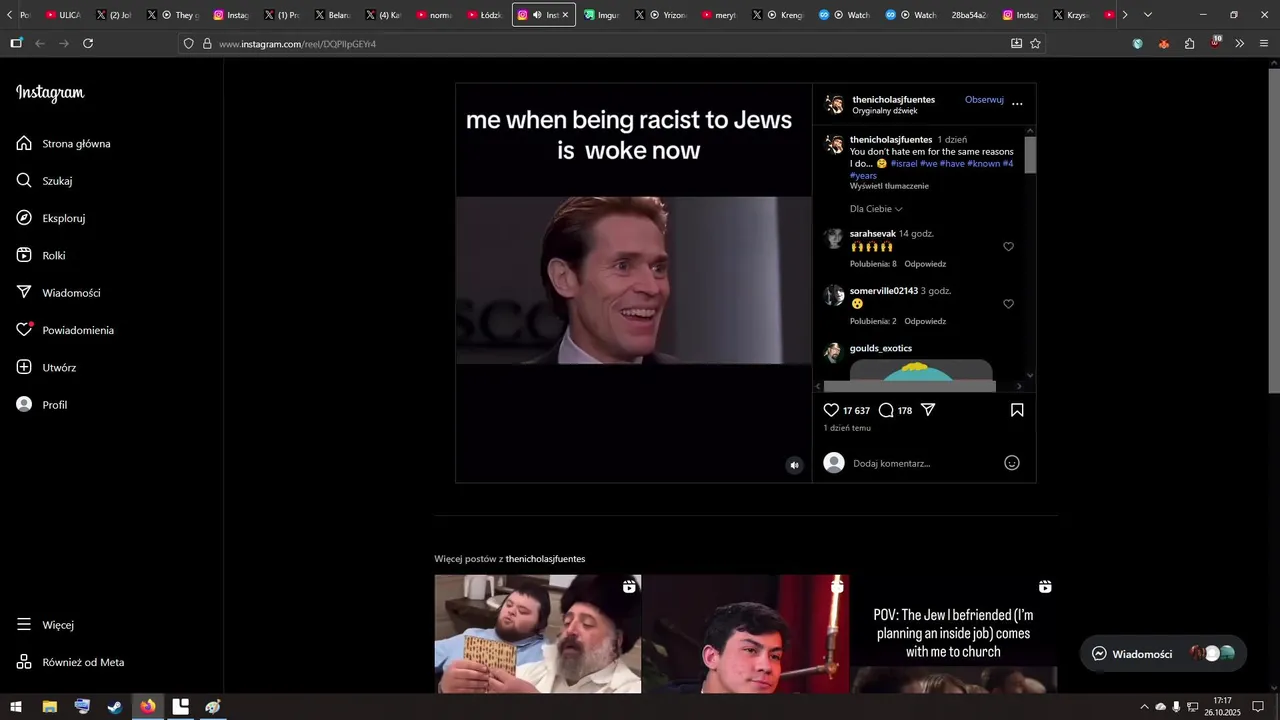Open browser extensions puzzle icon

[x=1189, y=43]
